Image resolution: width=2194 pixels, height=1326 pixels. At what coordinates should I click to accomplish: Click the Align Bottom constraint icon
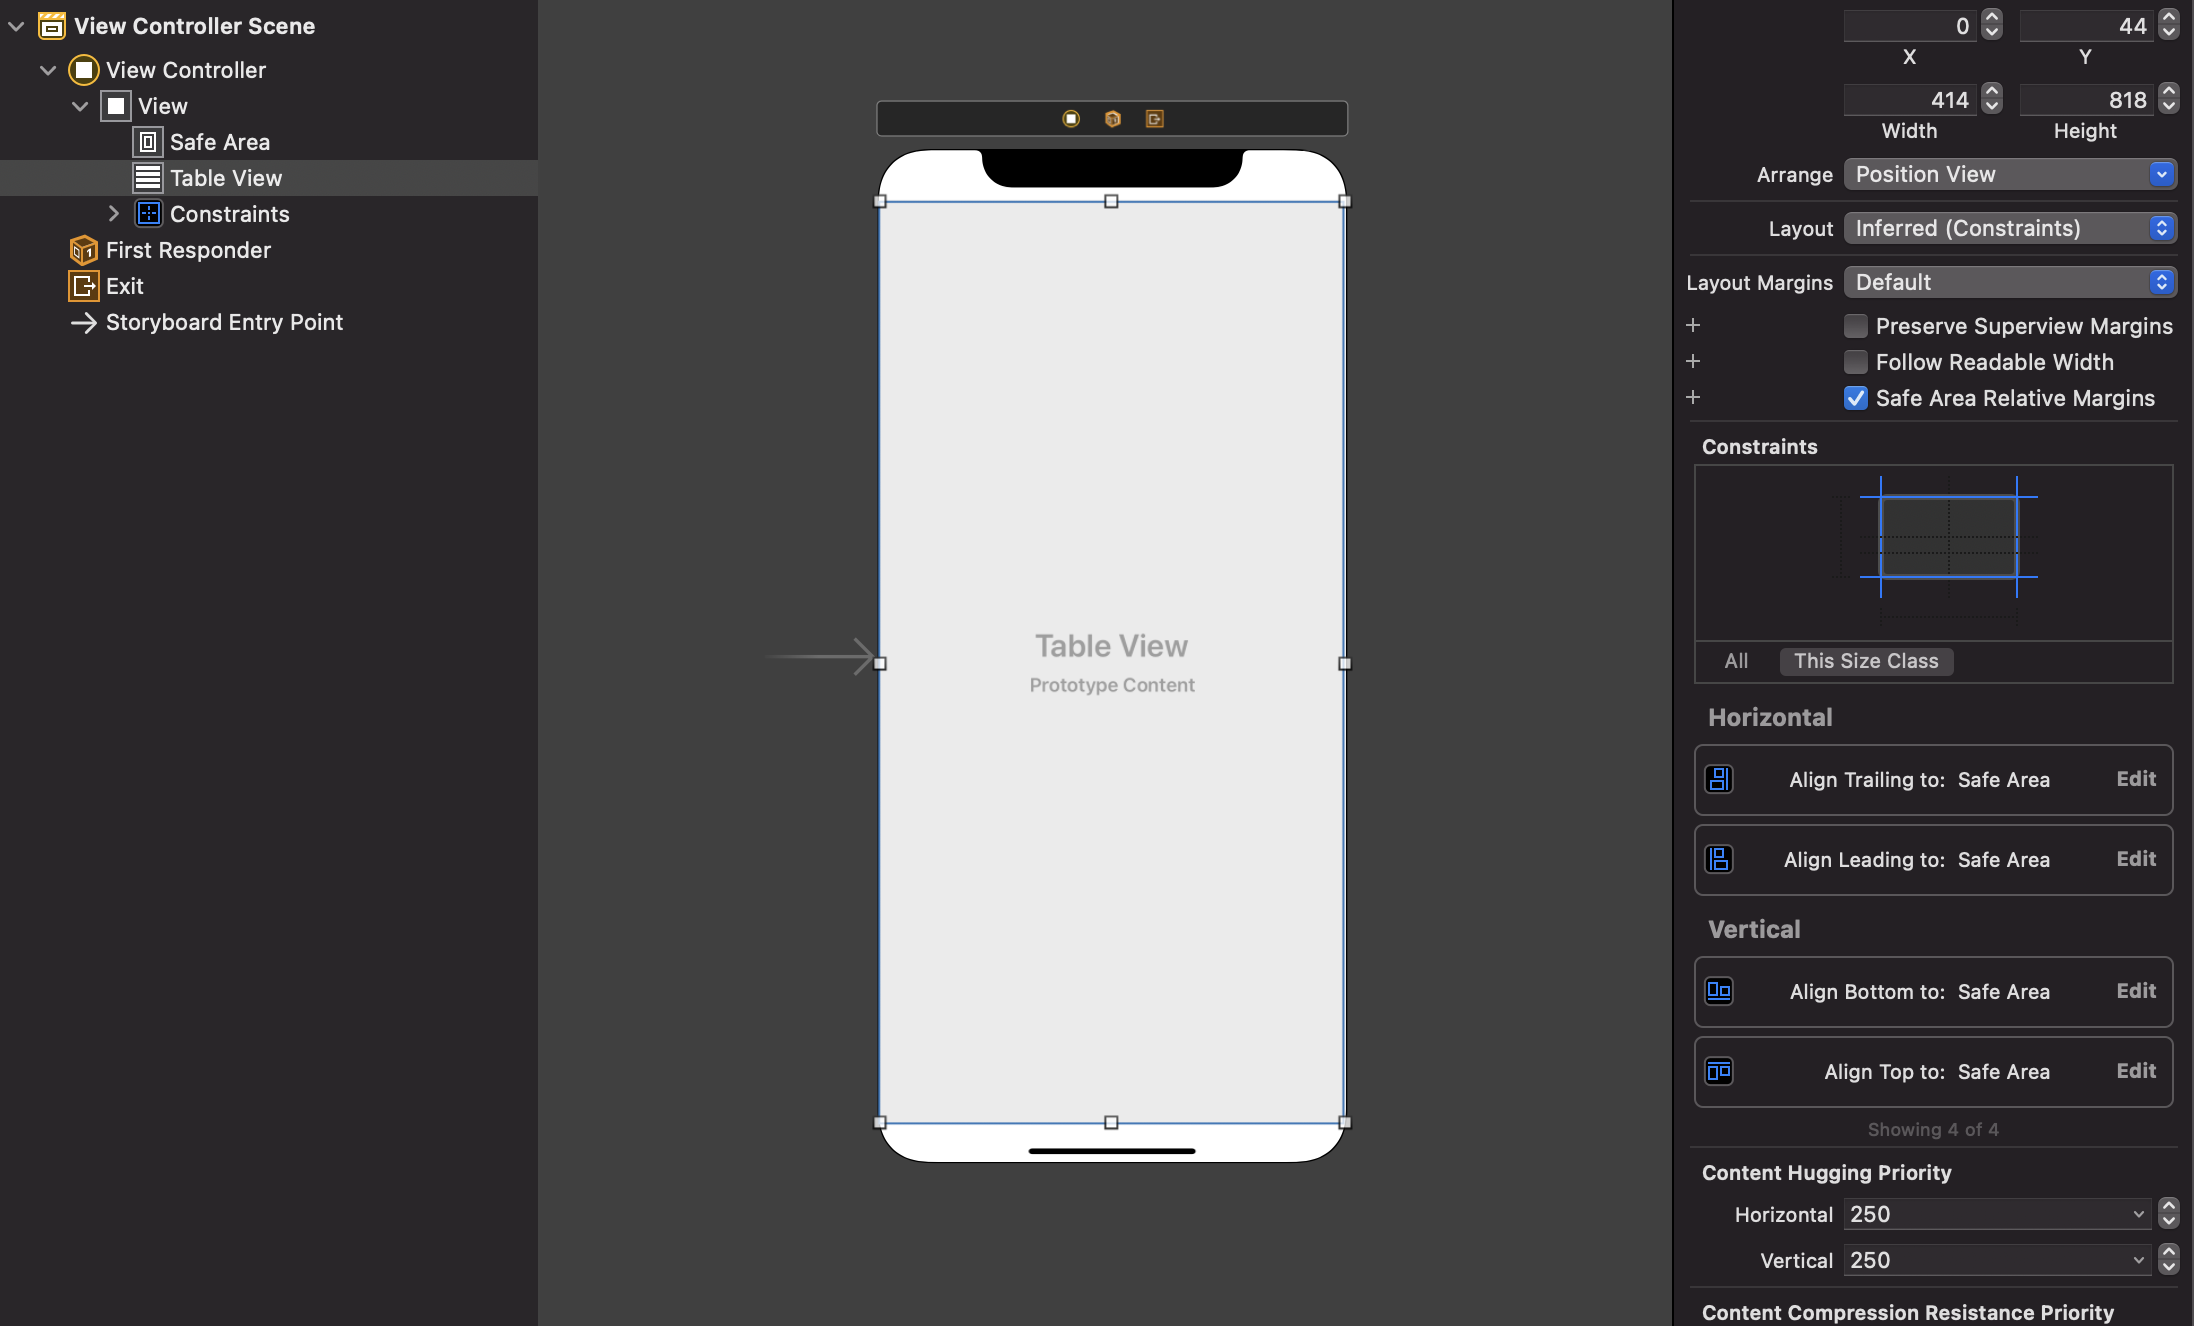(1719, 991)
